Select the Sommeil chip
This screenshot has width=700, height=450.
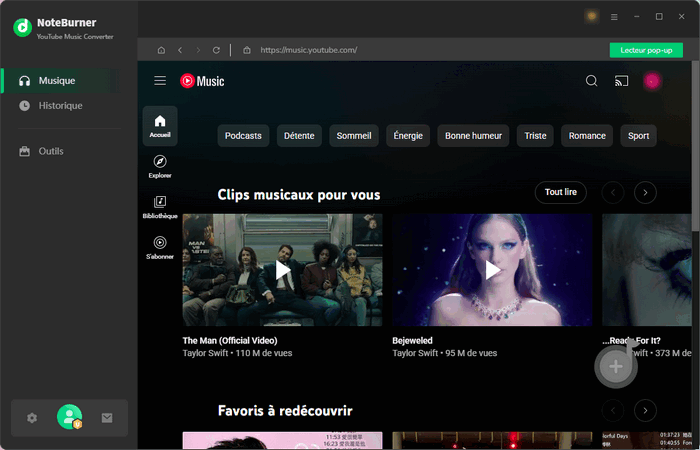pyautogui.click(x=354, y=136)
